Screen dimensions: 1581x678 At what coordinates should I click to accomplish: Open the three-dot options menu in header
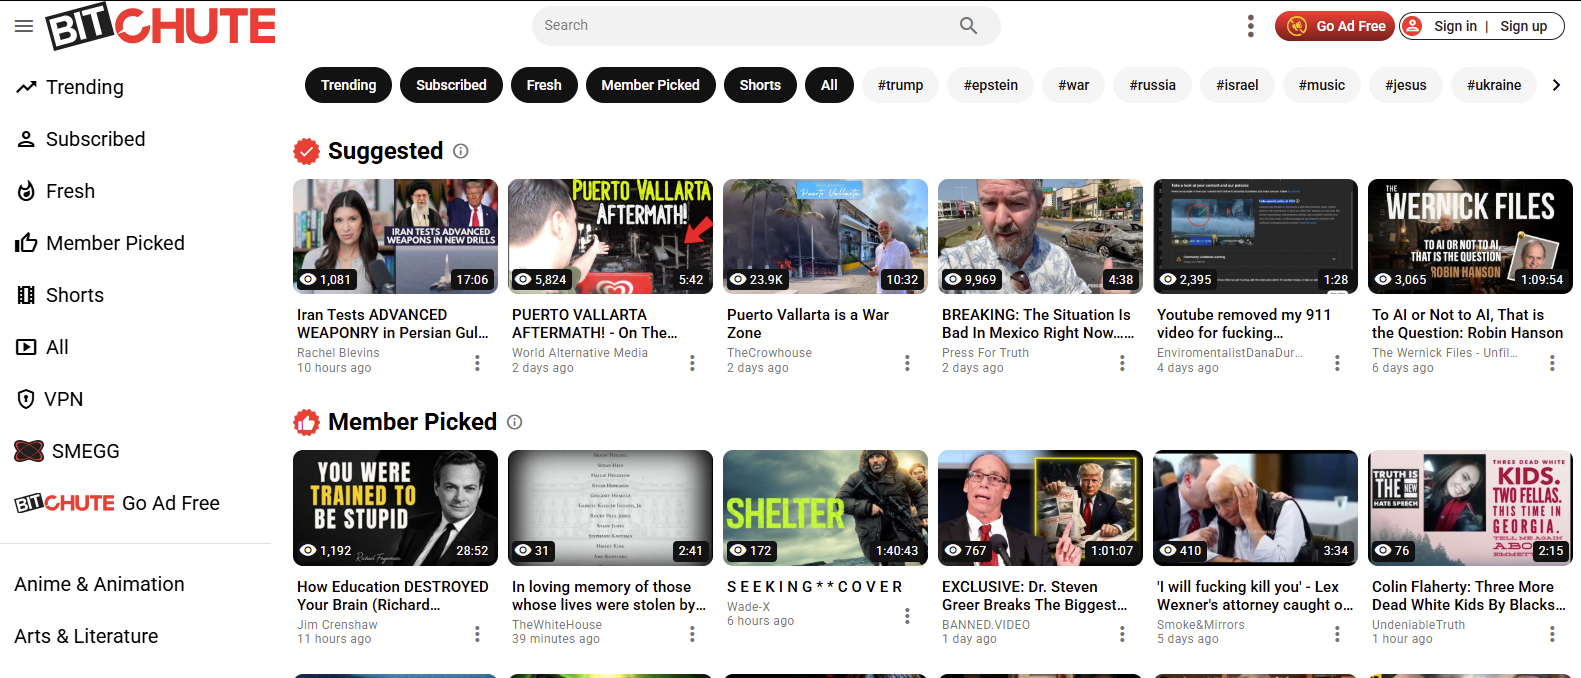1250,26
